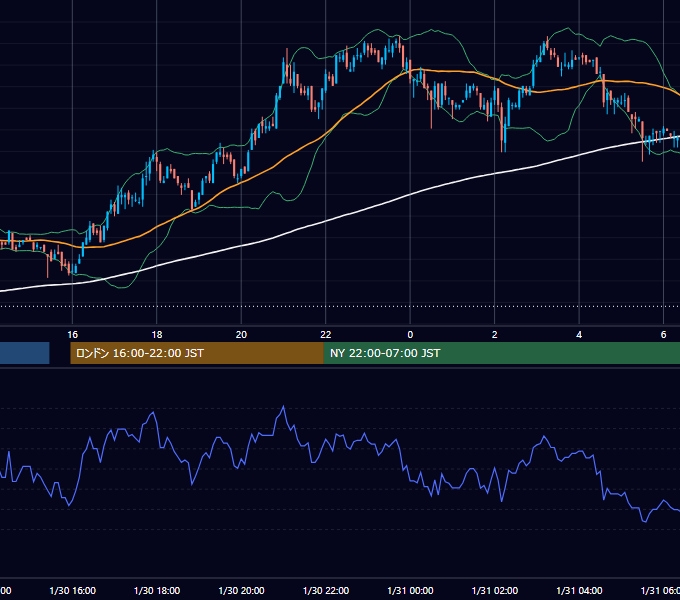Click the 1/30 22:00 time label
The height and width of the screenshot is (600, 680).
[x=326, y=590]
